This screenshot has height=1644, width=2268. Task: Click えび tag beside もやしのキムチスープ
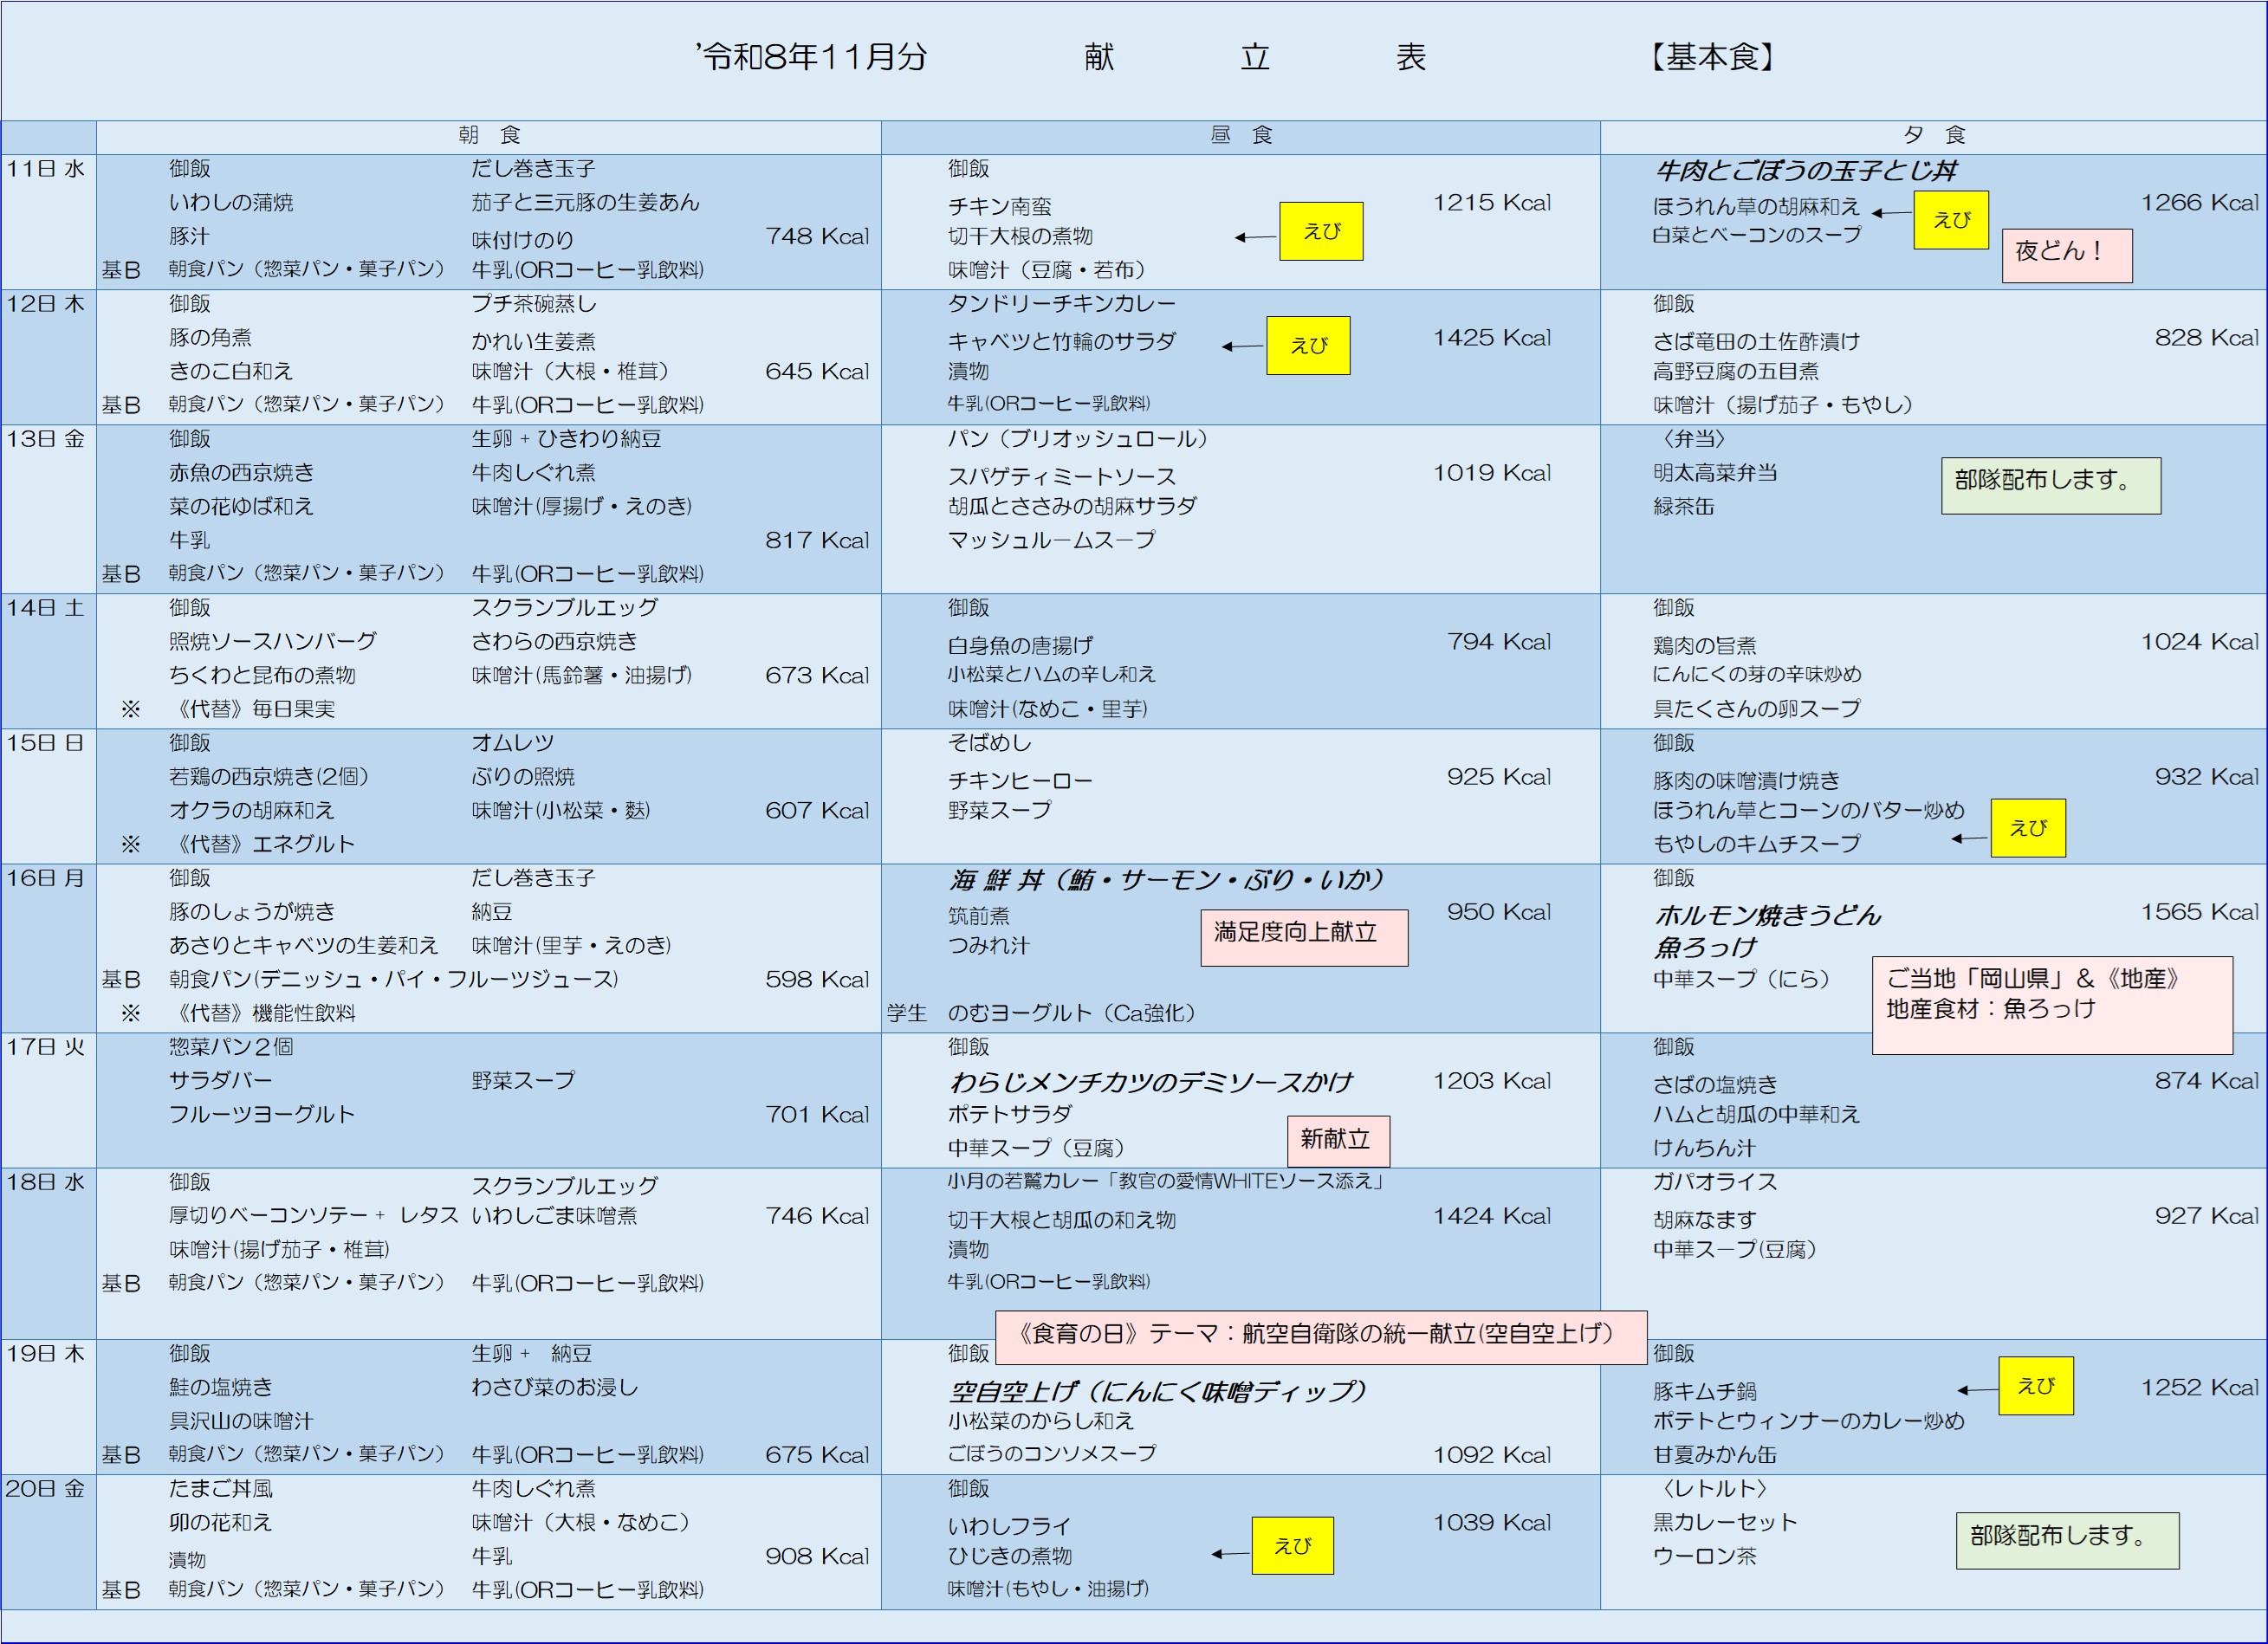tap(2028, 828)
